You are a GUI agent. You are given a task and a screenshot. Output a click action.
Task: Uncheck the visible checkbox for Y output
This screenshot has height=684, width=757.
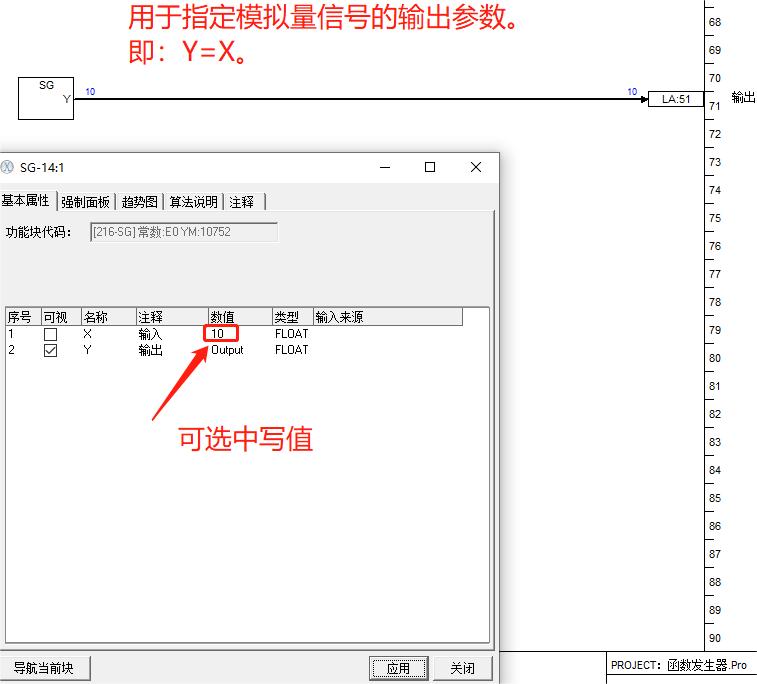[x=50, y=350]
